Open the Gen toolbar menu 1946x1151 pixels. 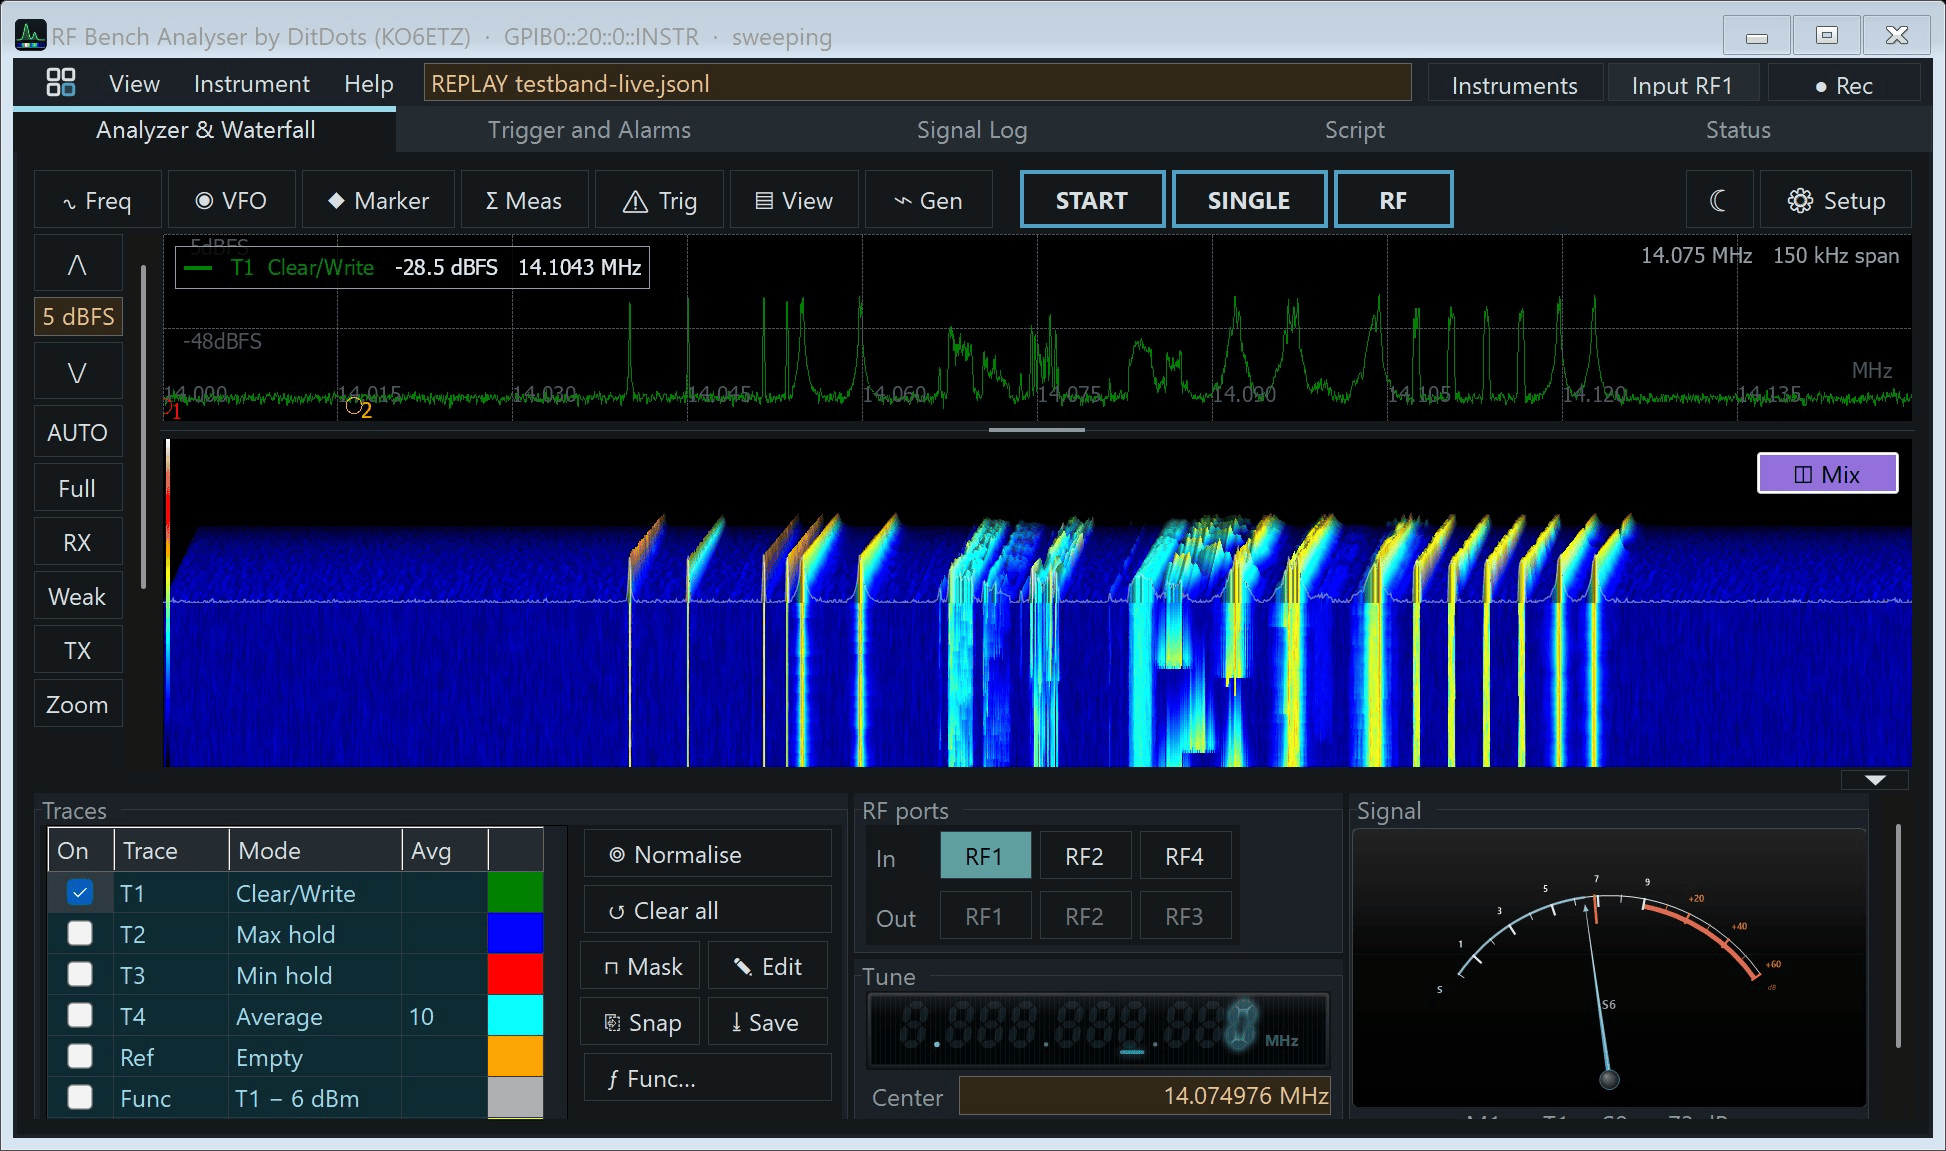pyautogui.click(x=928, y=200)
